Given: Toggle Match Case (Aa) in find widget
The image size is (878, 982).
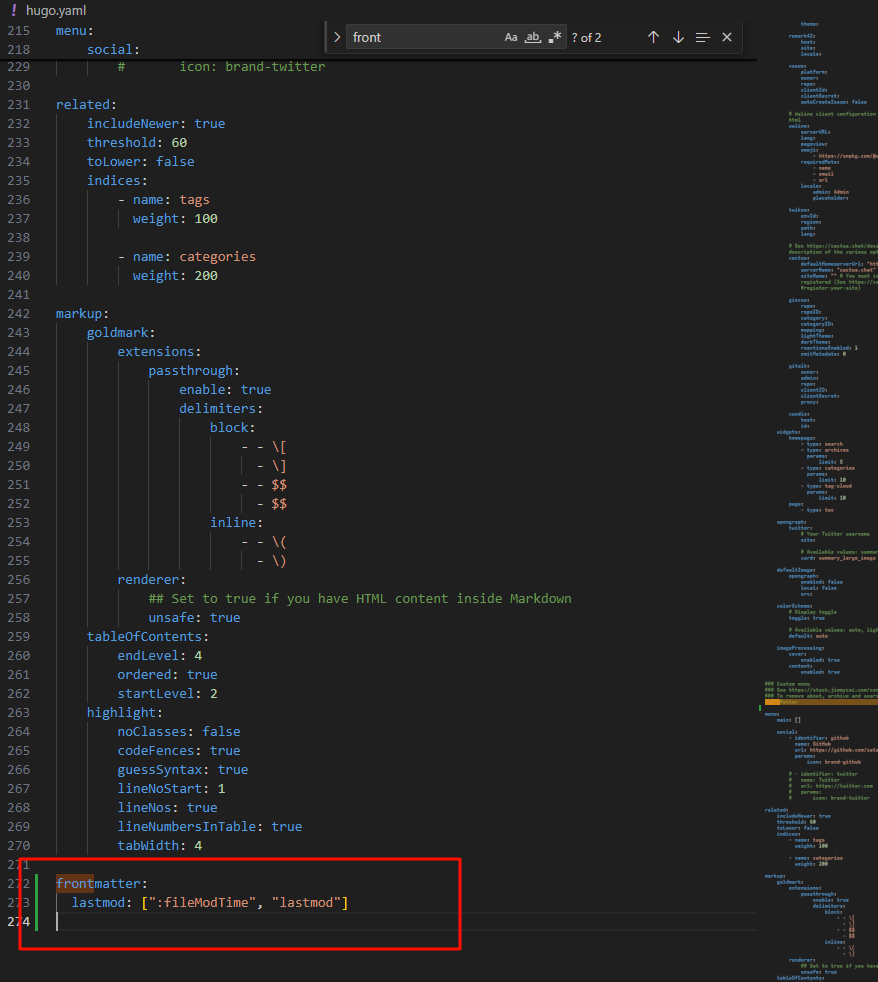Looking at the screenshot, I should click(511, 37).
